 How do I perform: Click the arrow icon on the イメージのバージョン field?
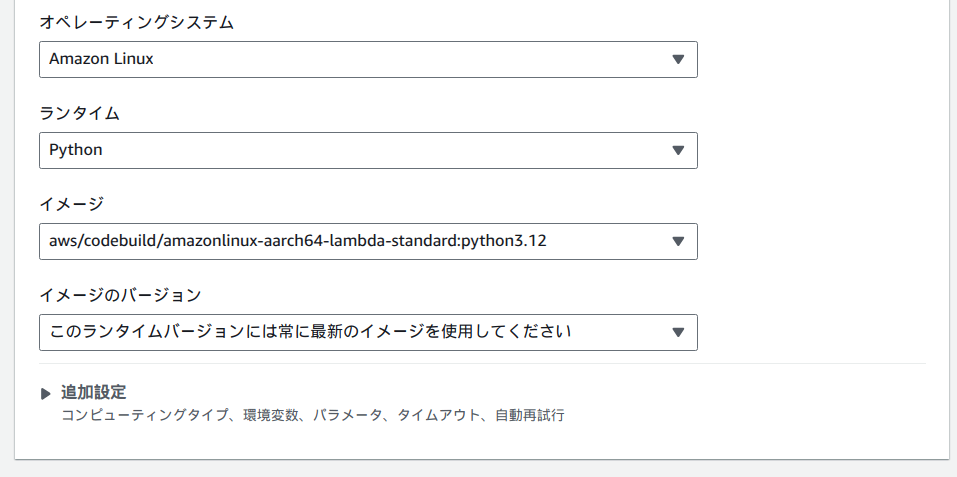678,332
